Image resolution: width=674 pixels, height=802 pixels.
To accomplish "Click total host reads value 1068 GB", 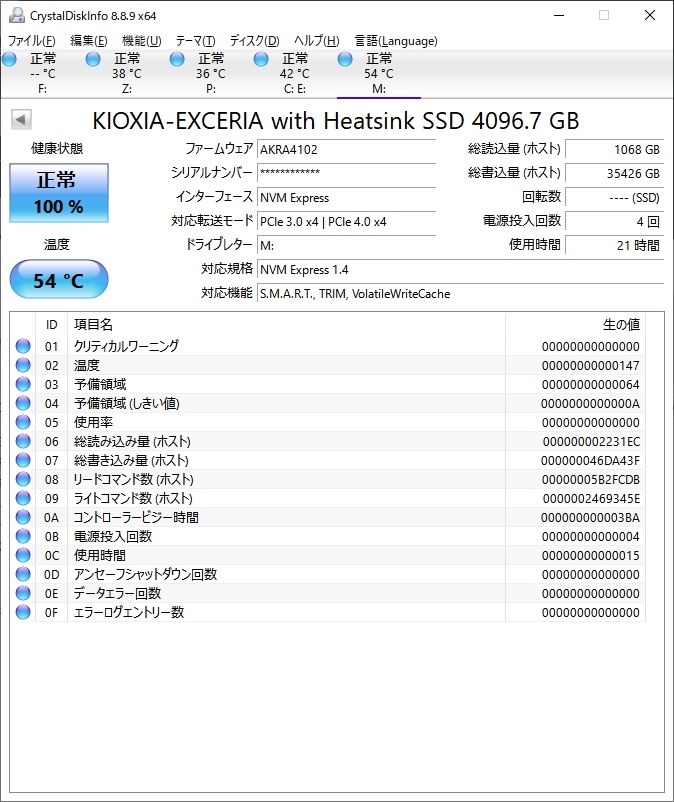I will click(x=615, y=149).
